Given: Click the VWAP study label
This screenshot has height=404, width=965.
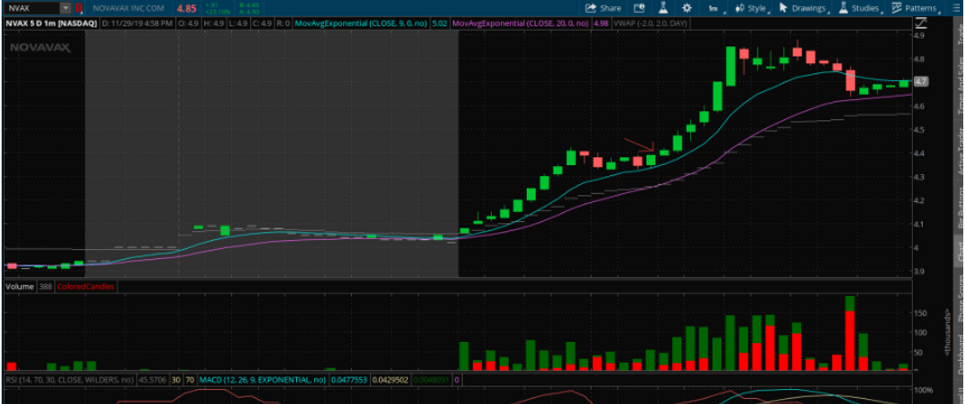Looking at the screenshot, I should pyautogui.click(x=651, y=24).
